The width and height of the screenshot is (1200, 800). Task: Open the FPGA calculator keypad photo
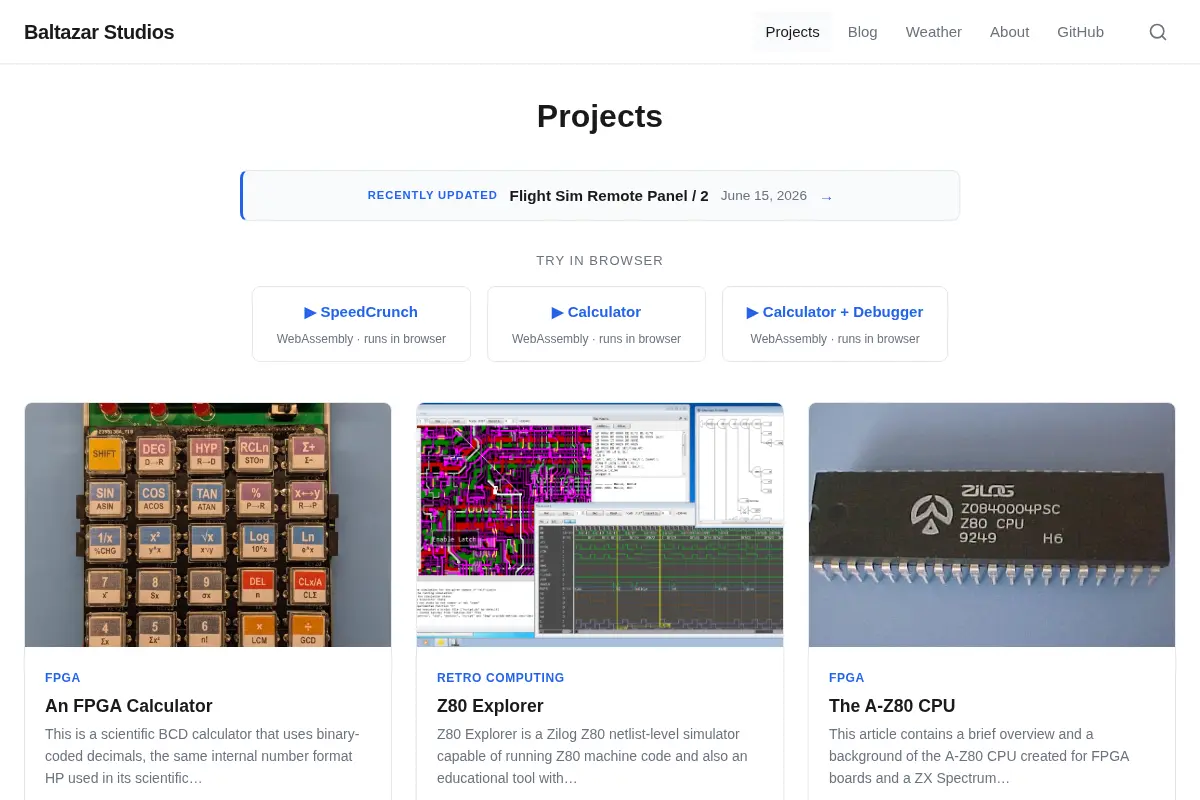[x=208, y=525]
